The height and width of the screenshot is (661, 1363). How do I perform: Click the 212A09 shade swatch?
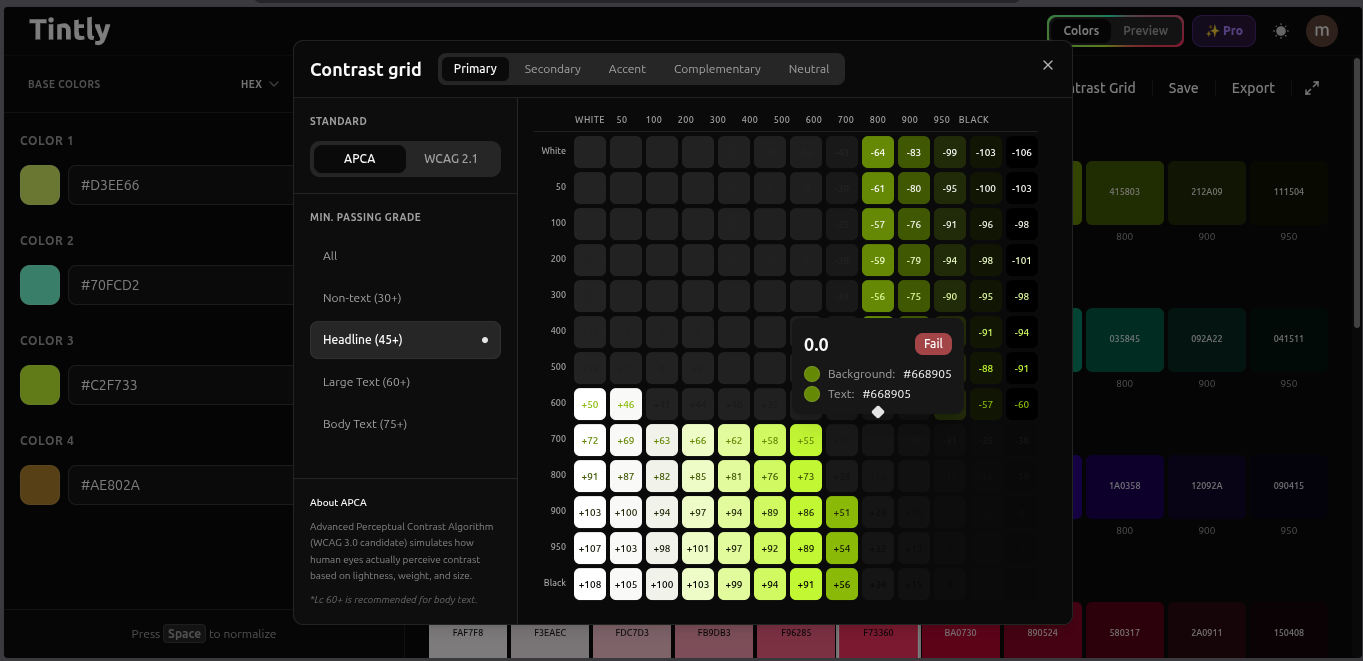(x=1207, y=192)
